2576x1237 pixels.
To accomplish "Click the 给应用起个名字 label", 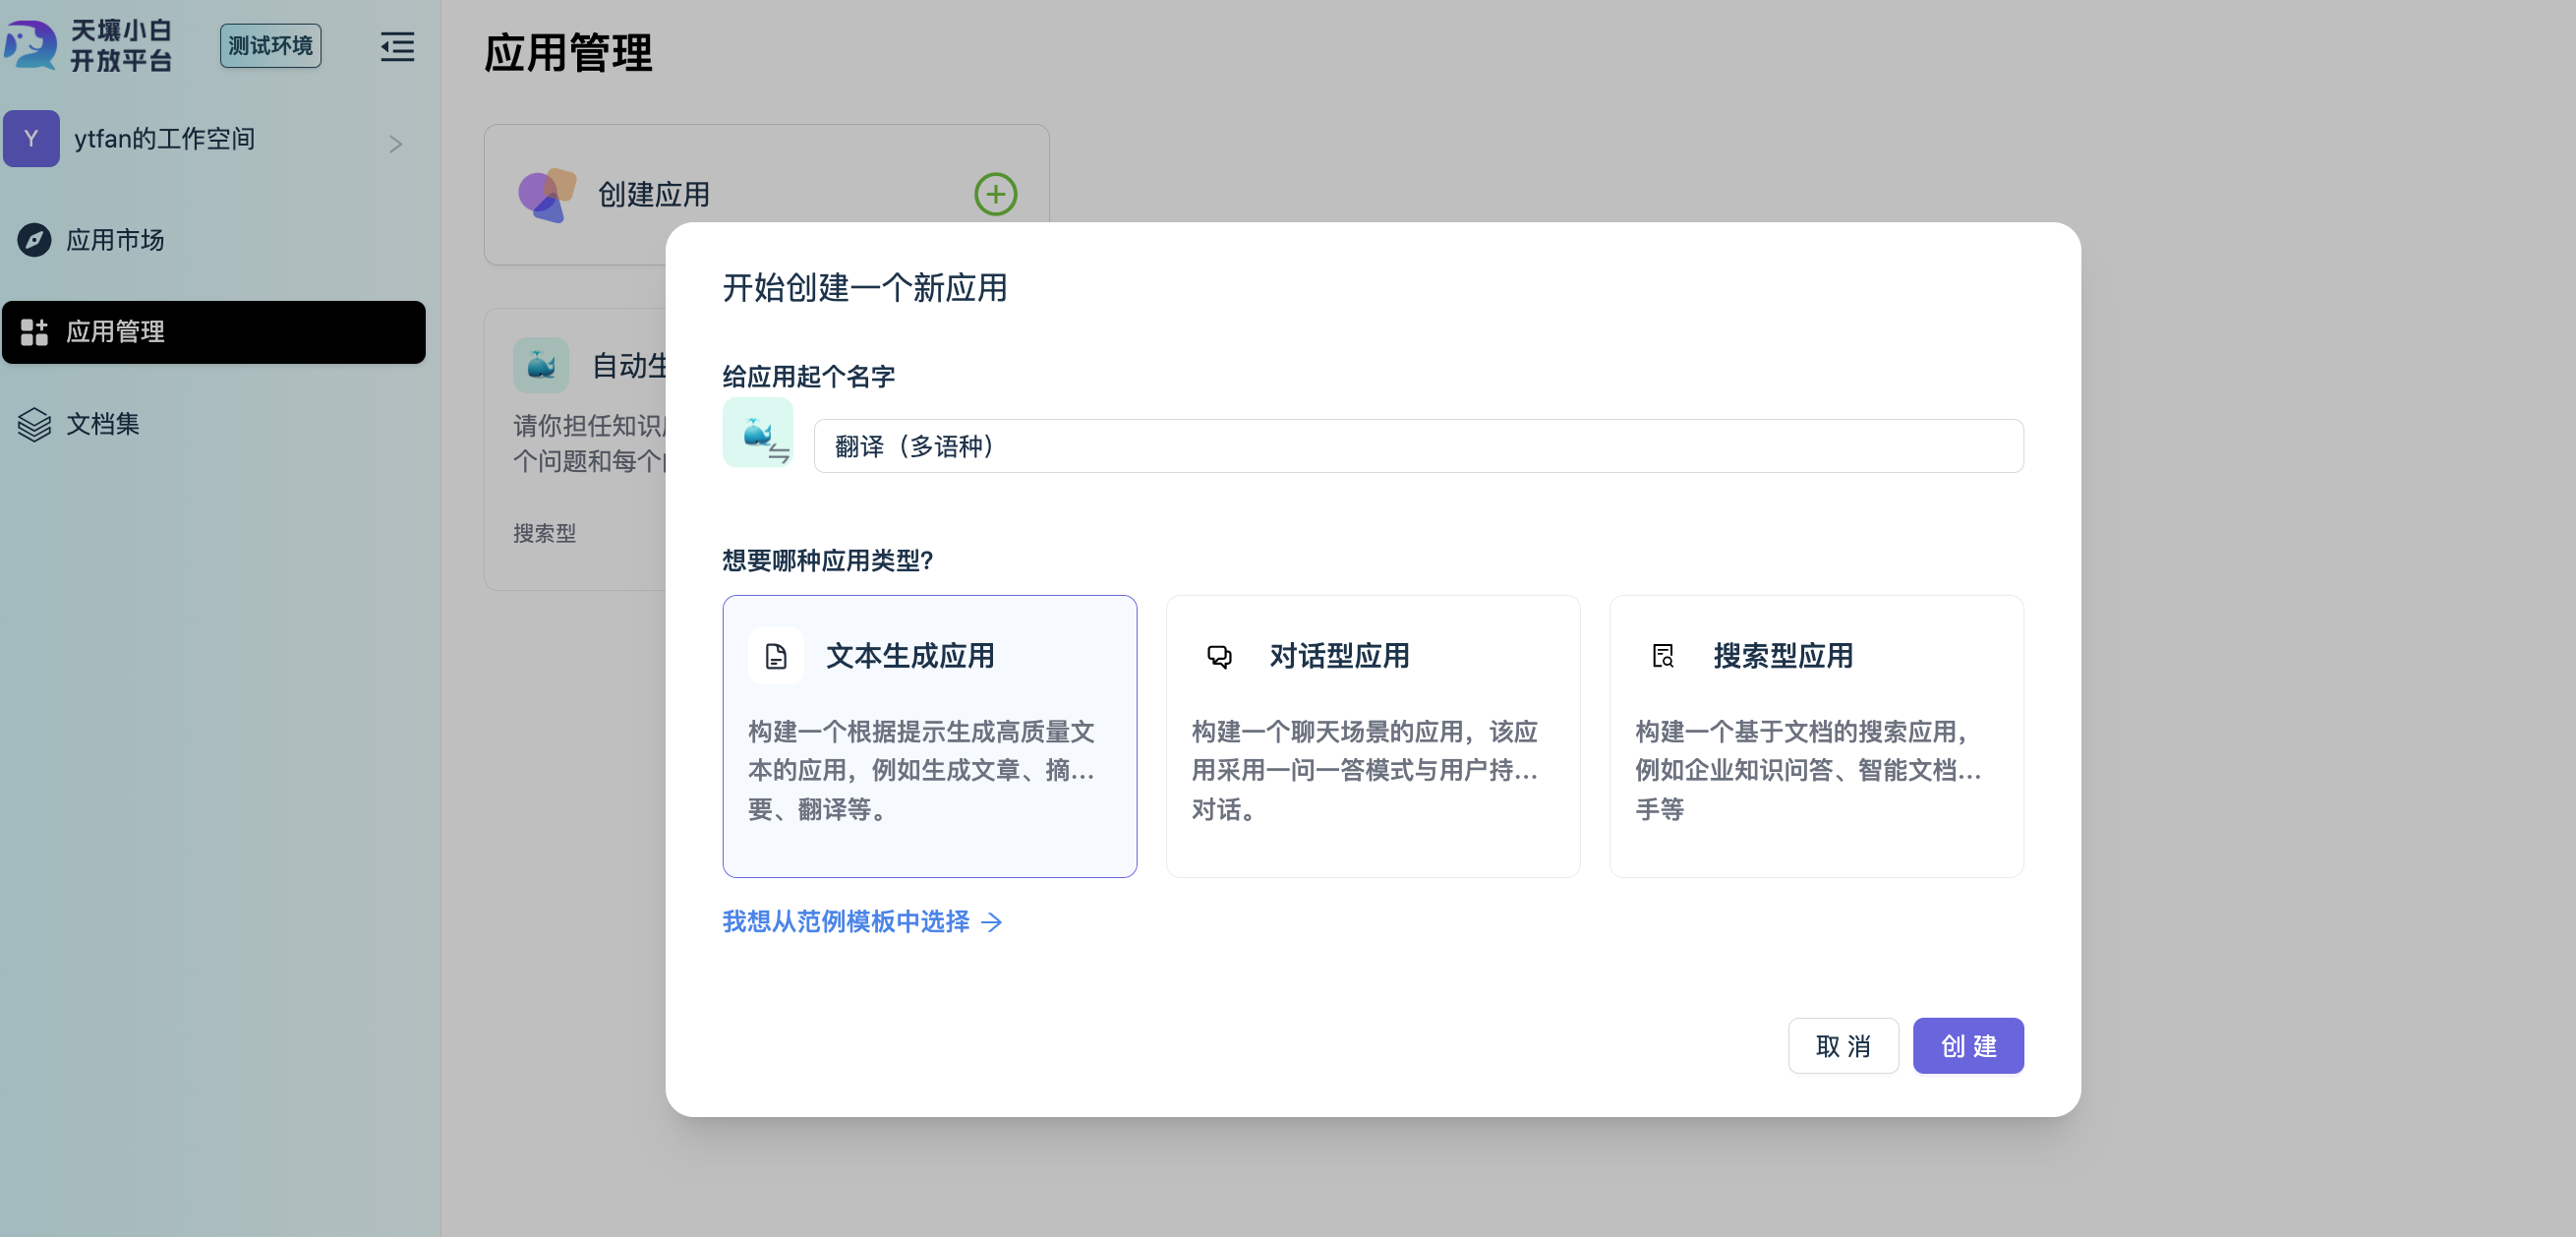I will tap(809, 377).
